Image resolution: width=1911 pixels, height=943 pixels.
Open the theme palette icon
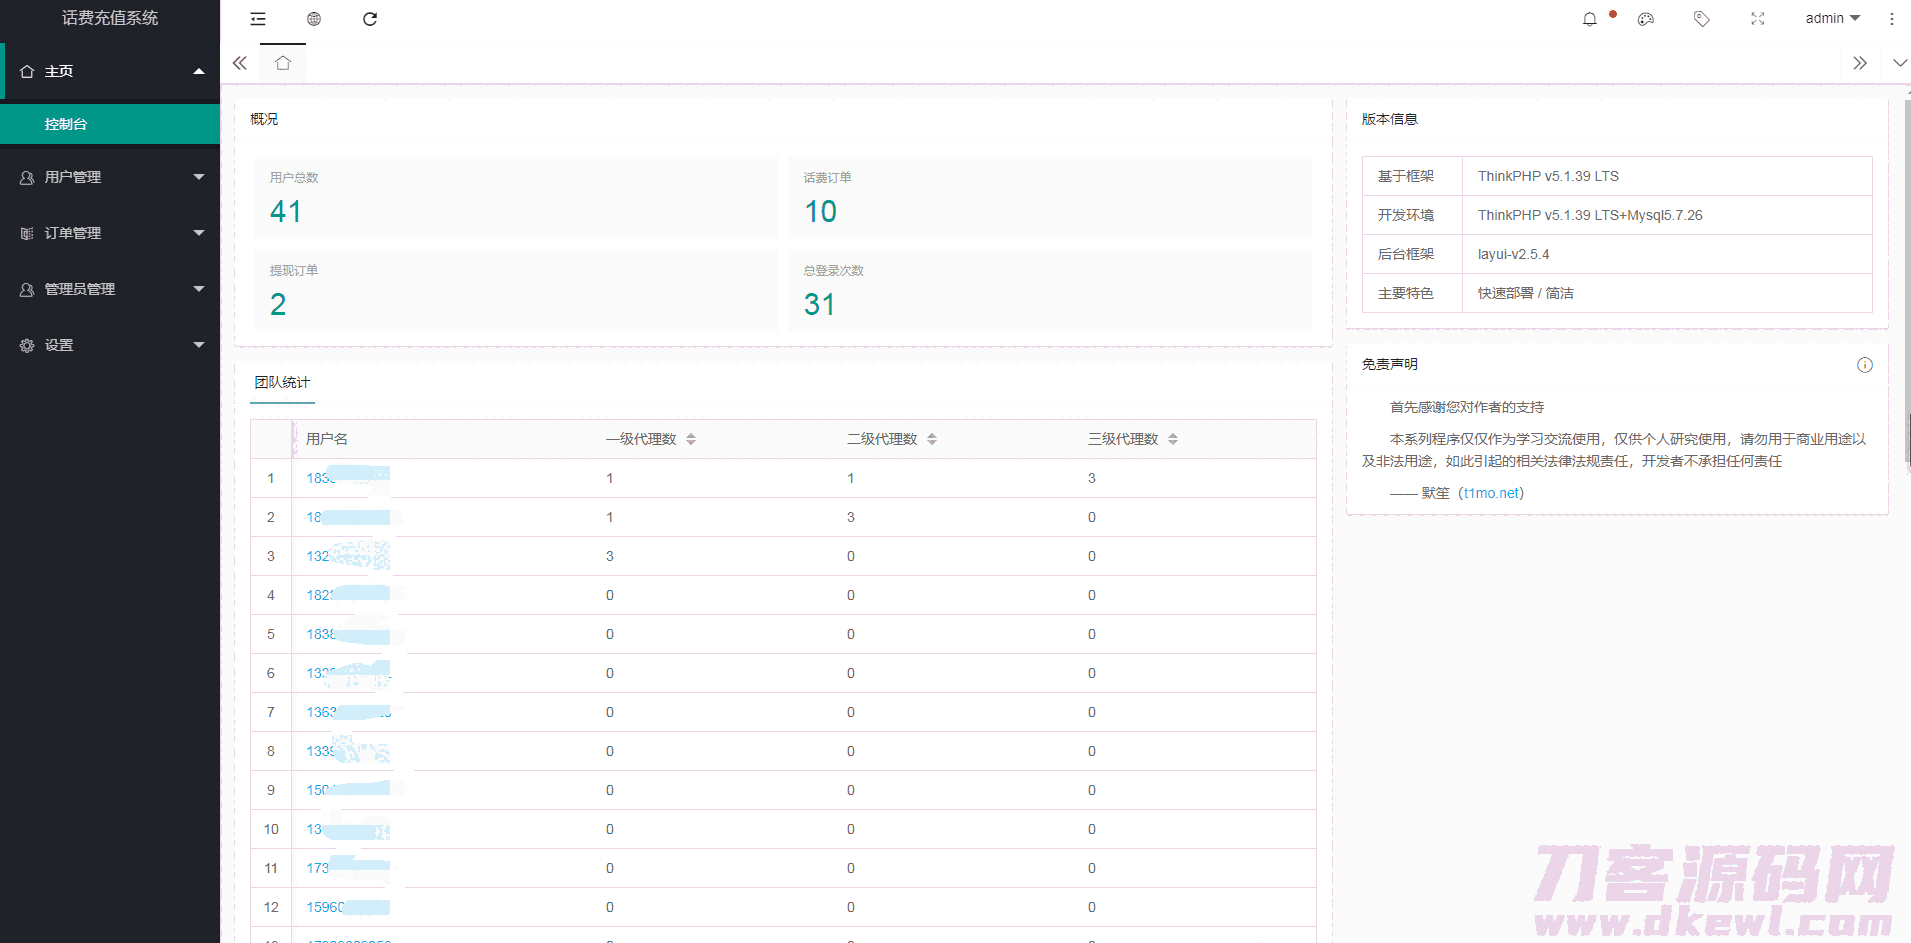tap(1646, 19)
